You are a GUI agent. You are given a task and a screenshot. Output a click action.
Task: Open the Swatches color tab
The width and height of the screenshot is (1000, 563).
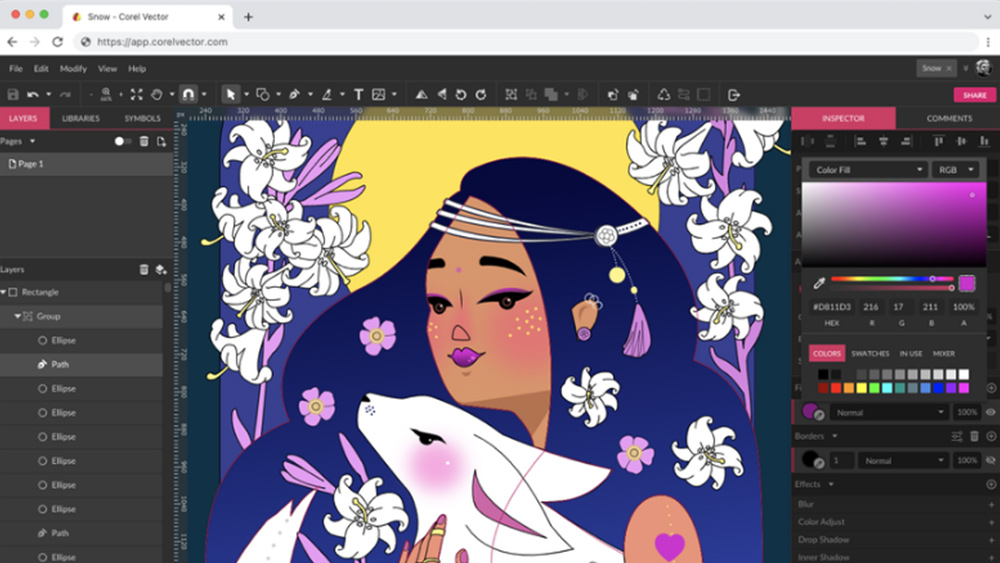point(870,353)
